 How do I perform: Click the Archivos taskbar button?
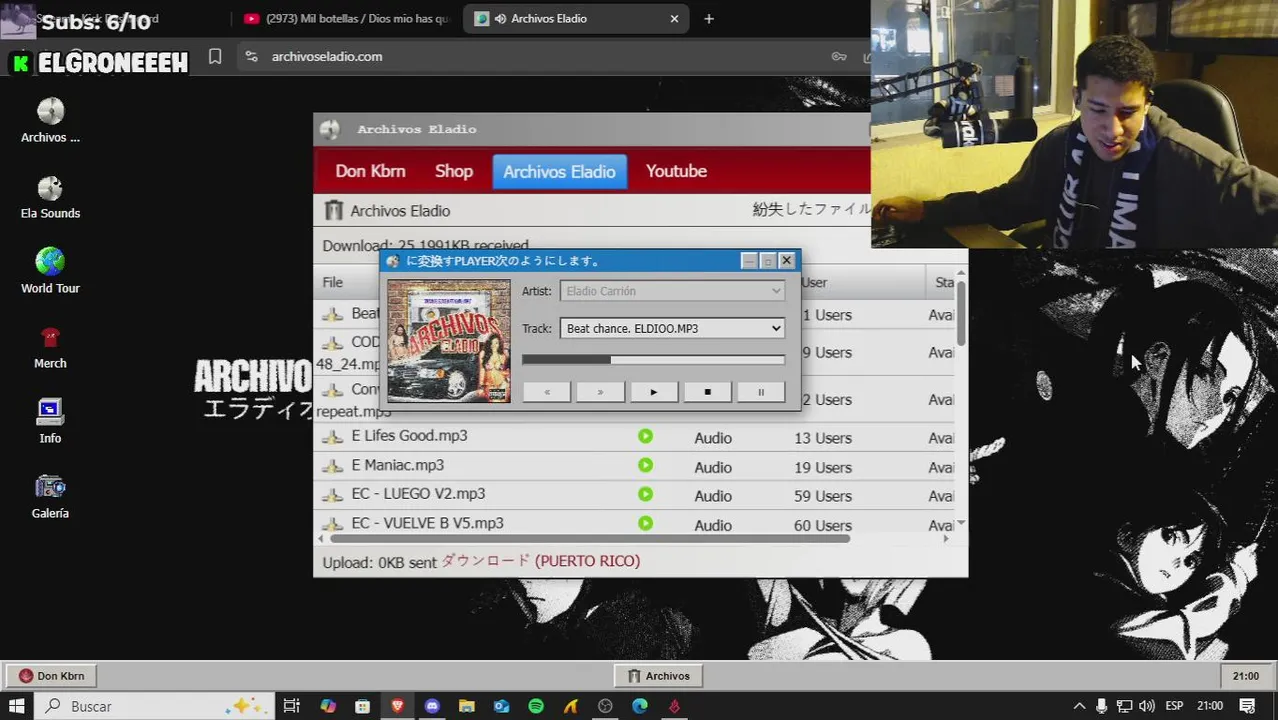tap(658, 676)
